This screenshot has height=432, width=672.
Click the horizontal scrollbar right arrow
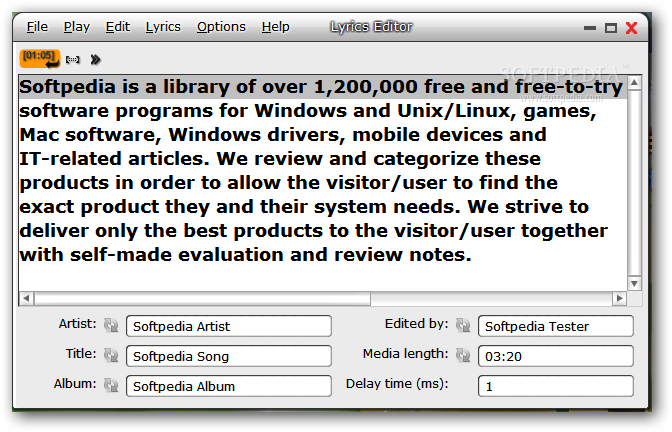619,298
